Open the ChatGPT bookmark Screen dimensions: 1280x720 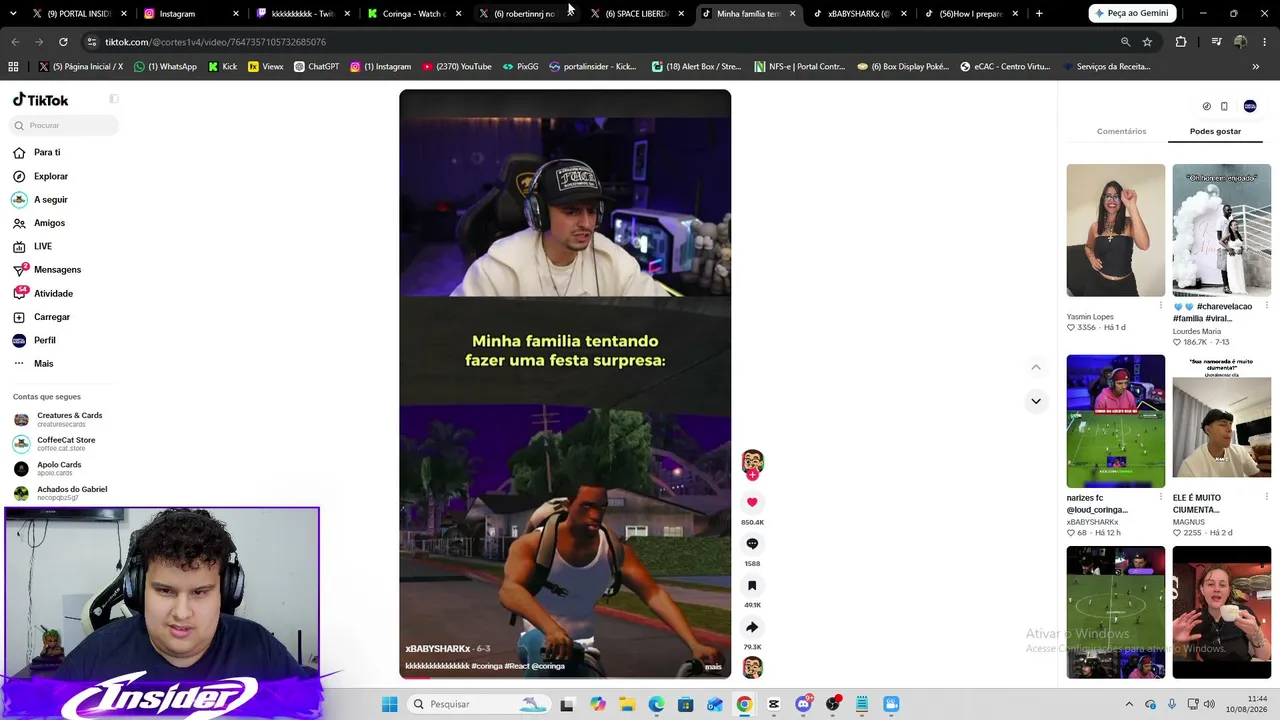(317, 67)
